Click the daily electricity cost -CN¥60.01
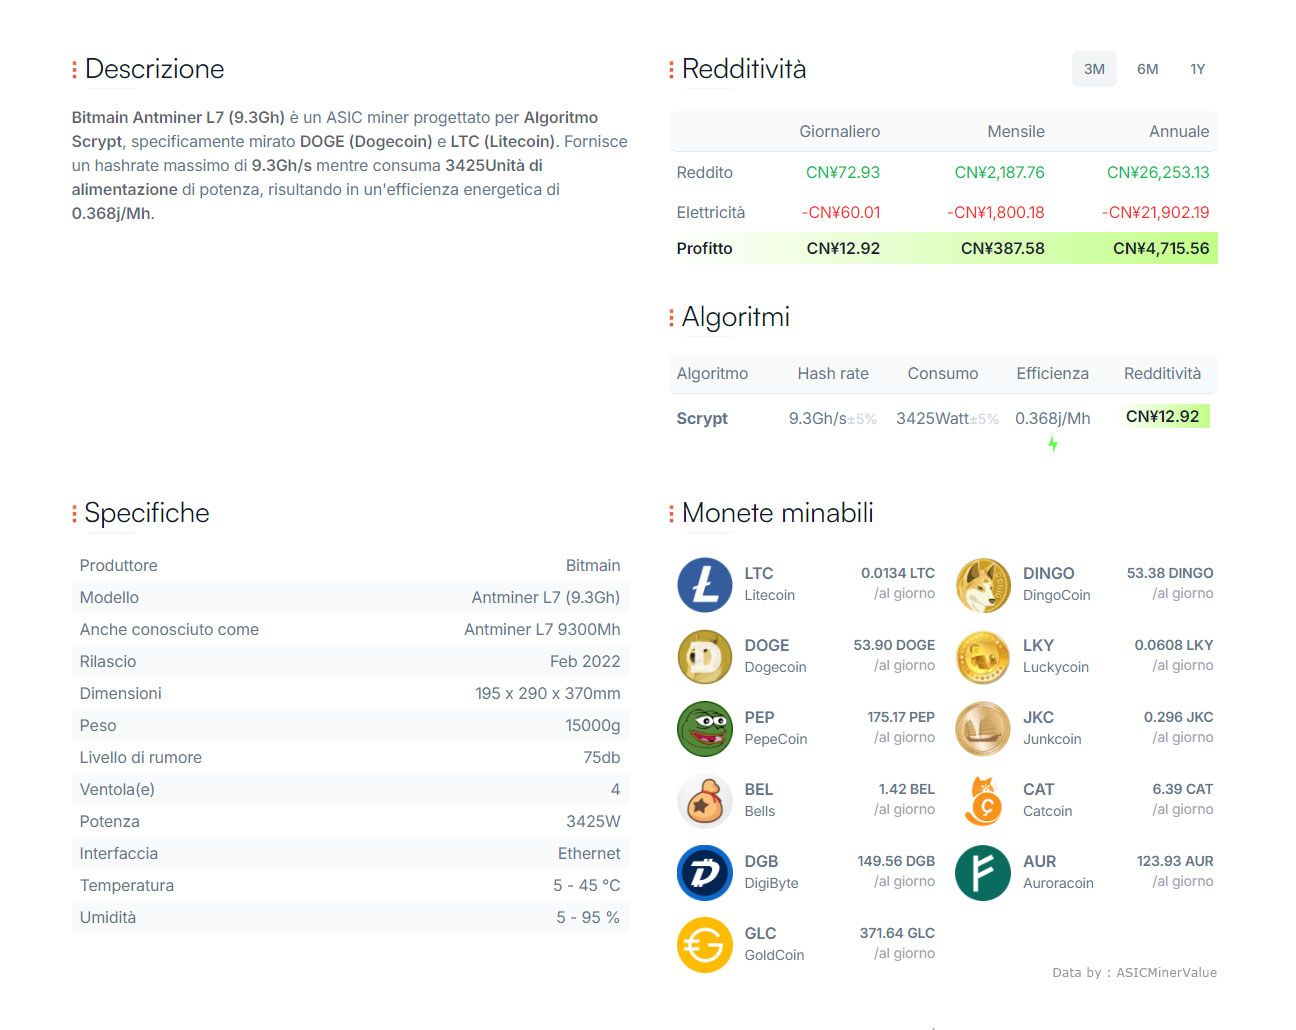Screen dimensions: 1296x1030 coord(841,212)
